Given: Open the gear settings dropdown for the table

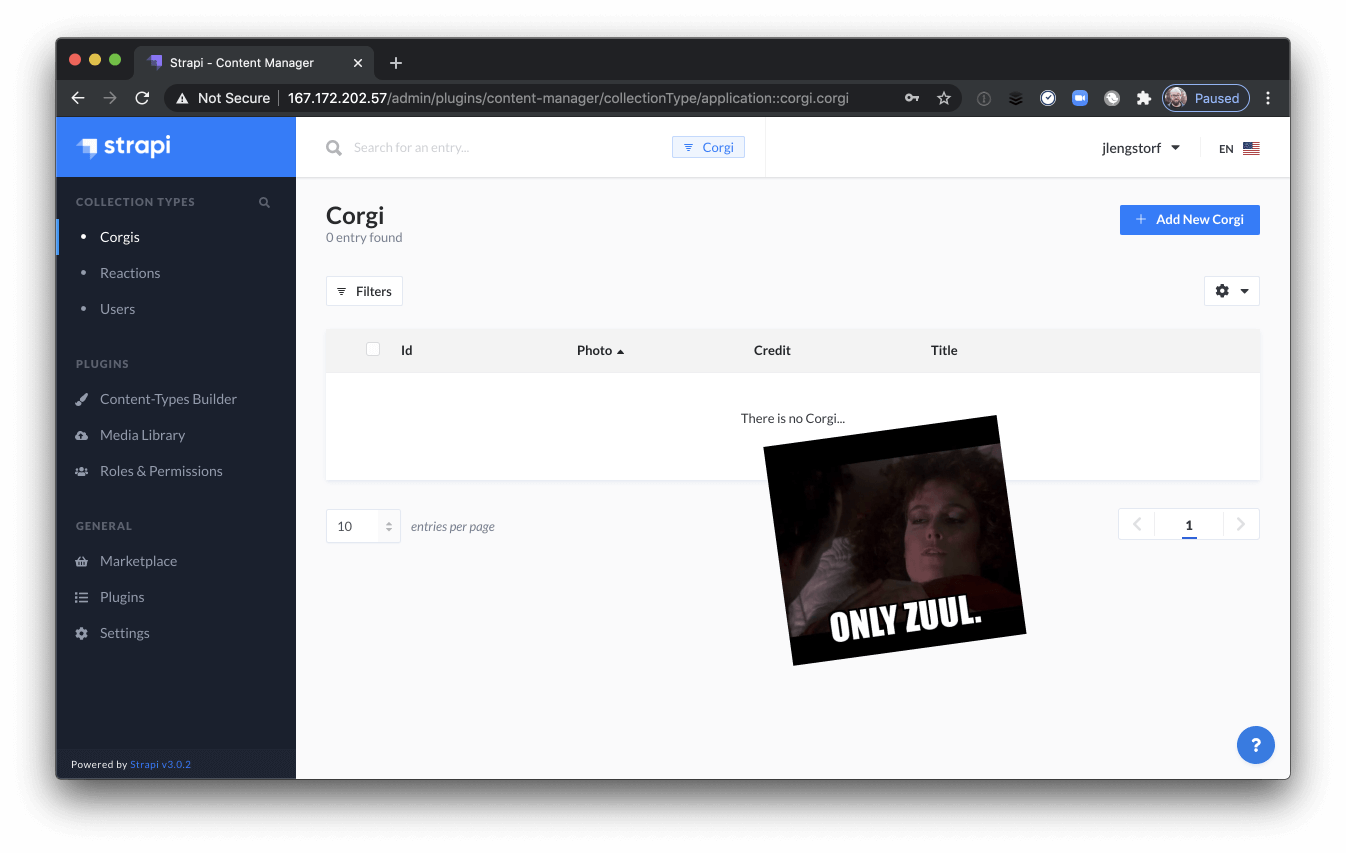Looking at the screenshot, I should click(x=1231, y=291).
